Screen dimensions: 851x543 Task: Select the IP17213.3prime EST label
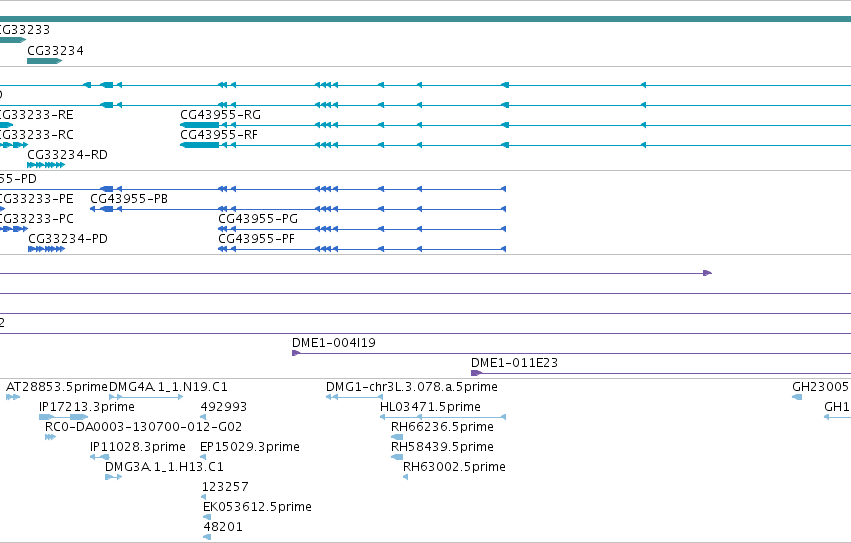pos(87,407)
